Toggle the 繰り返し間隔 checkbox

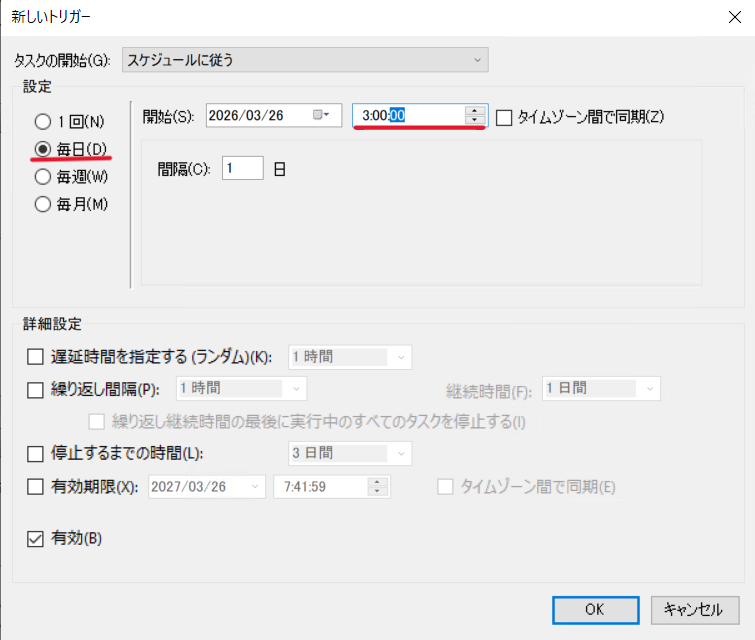tap(36, 389)
